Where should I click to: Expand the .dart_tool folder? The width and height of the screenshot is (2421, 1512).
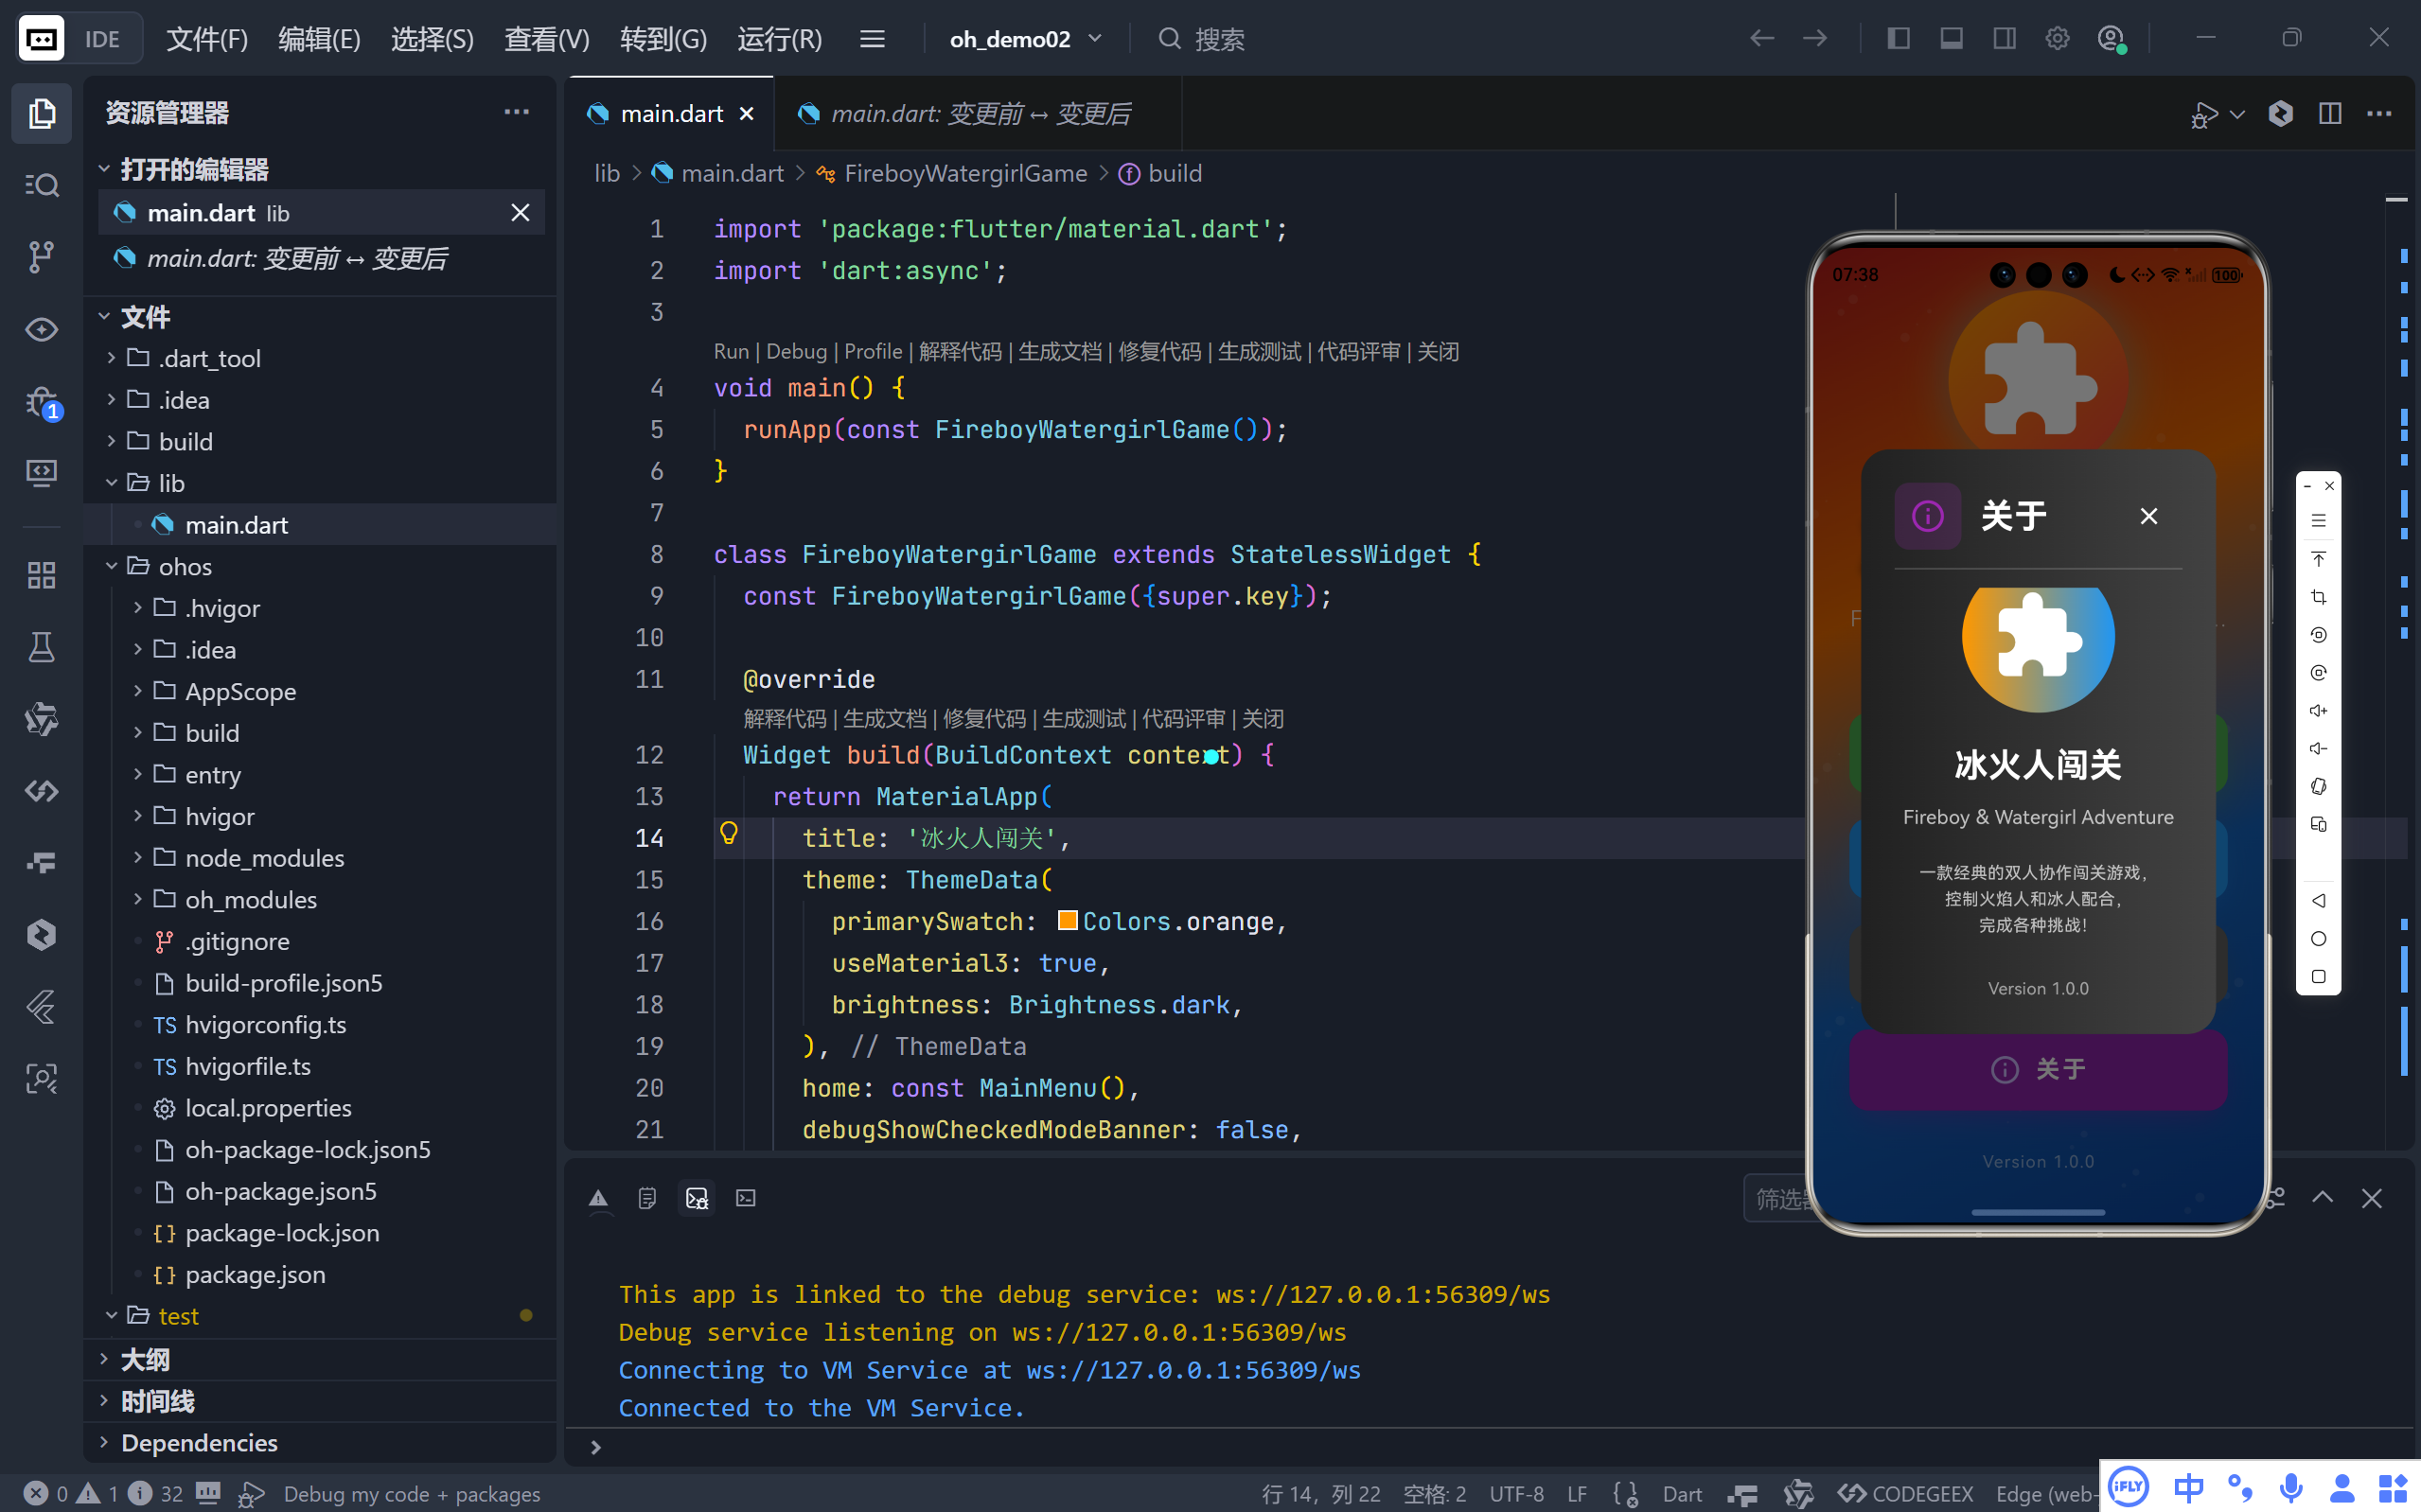(x=209, y=358)
